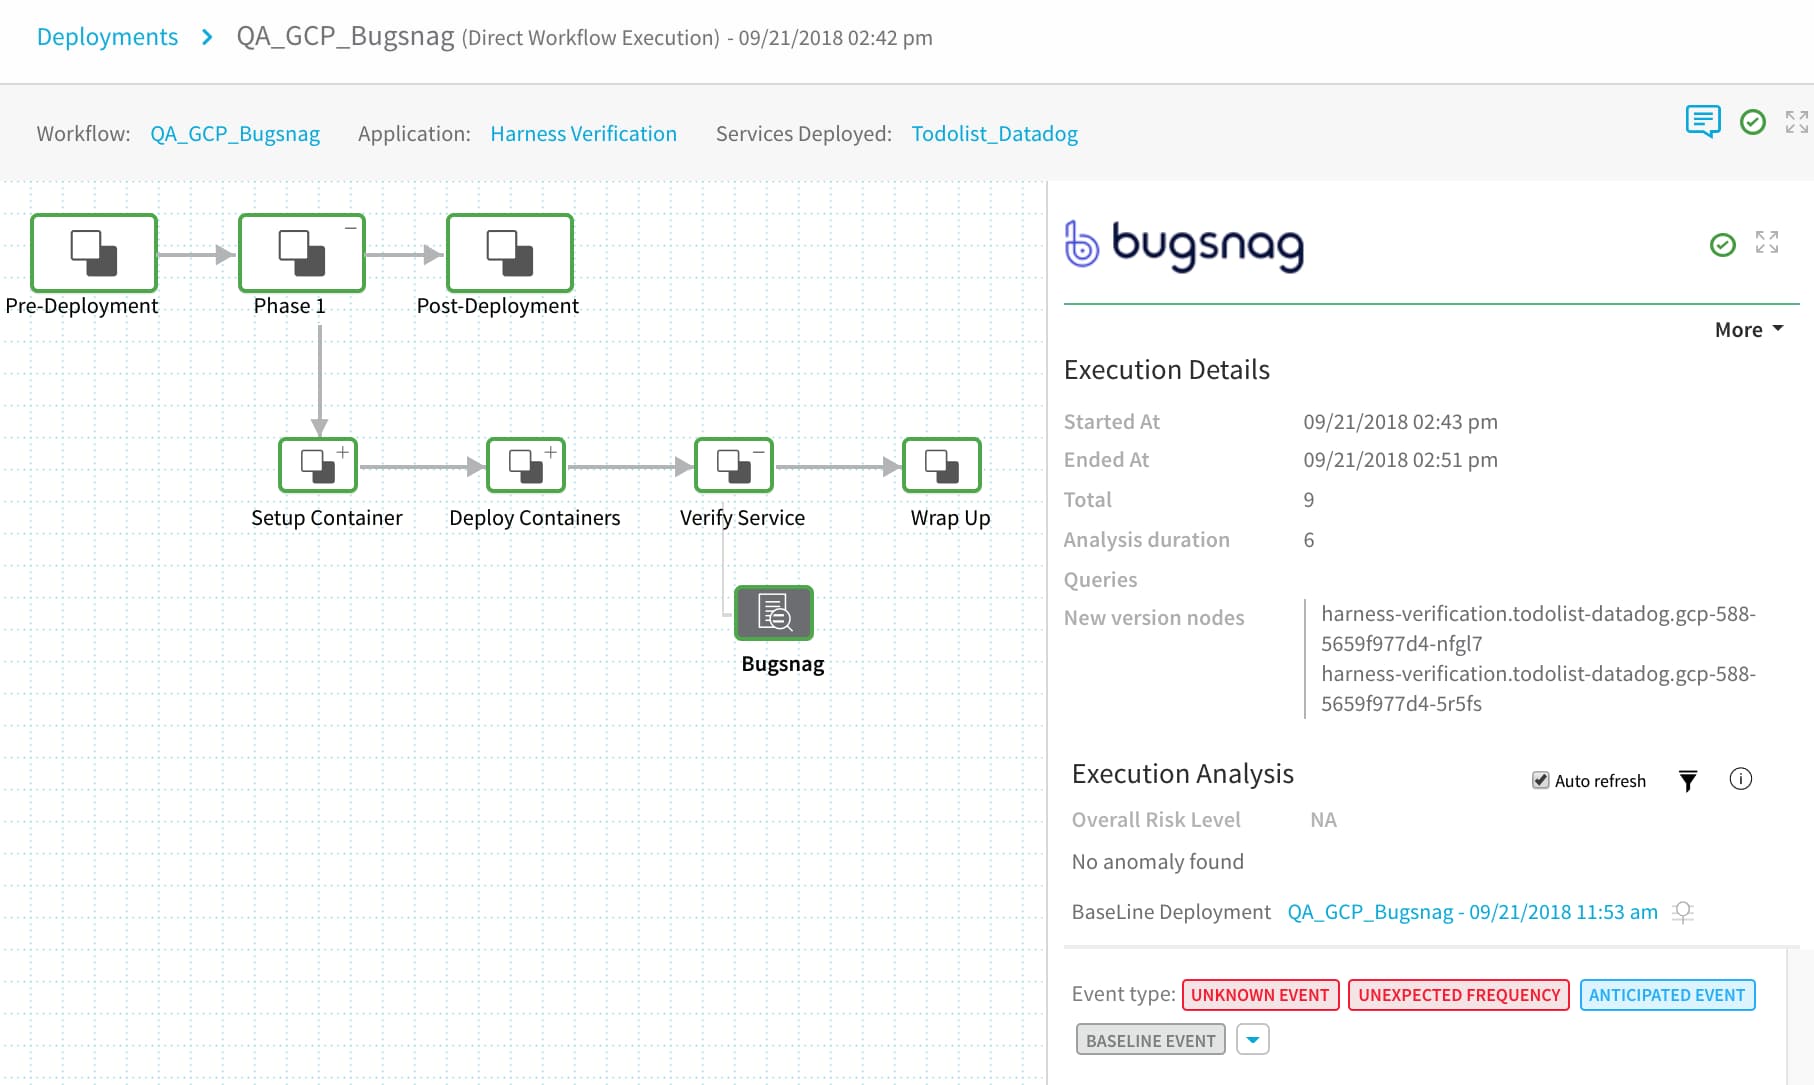The height and width of the screenshot is (1085, 1814).
Task: Toggle the ANTICIPATED EVENT filter tag
Action: (1667, 995)
